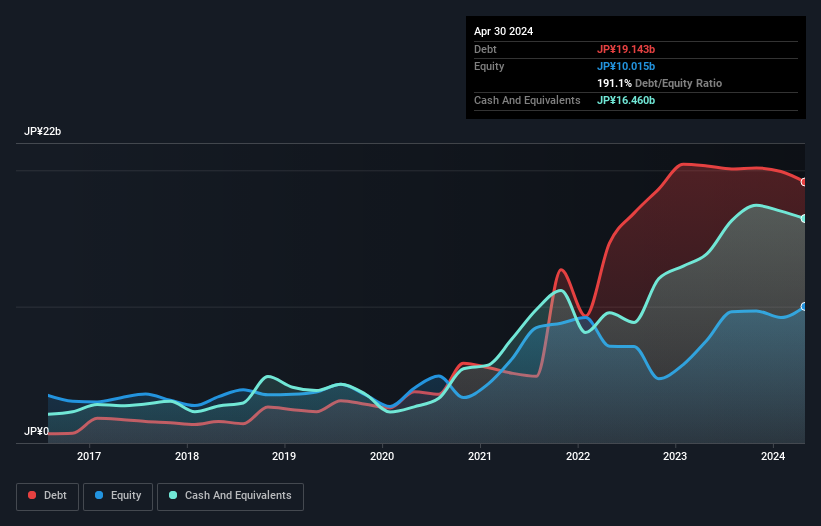
Task: Toggle Cash And Equivalents legend button
Action: tap(230, 496)
